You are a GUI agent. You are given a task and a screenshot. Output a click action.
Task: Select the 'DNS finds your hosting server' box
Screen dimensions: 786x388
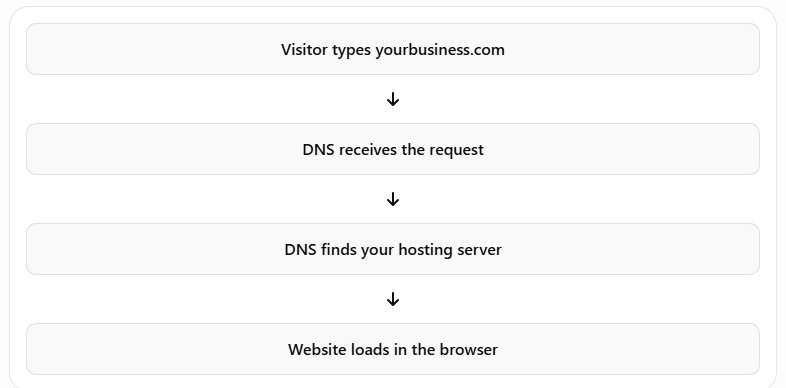click(393, 249)
